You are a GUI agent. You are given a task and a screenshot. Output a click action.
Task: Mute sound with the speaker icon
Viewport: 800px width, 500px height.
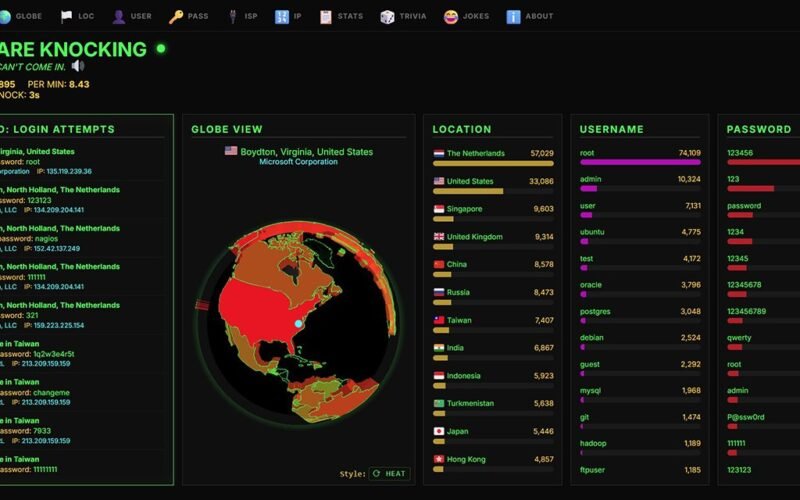78,66
